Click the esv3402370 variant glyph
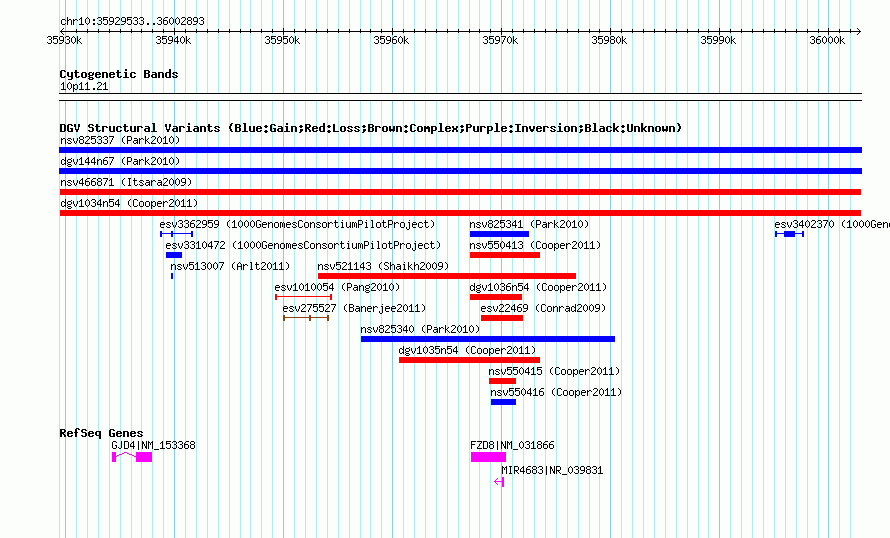890x538 pixels. coord(790,234)
